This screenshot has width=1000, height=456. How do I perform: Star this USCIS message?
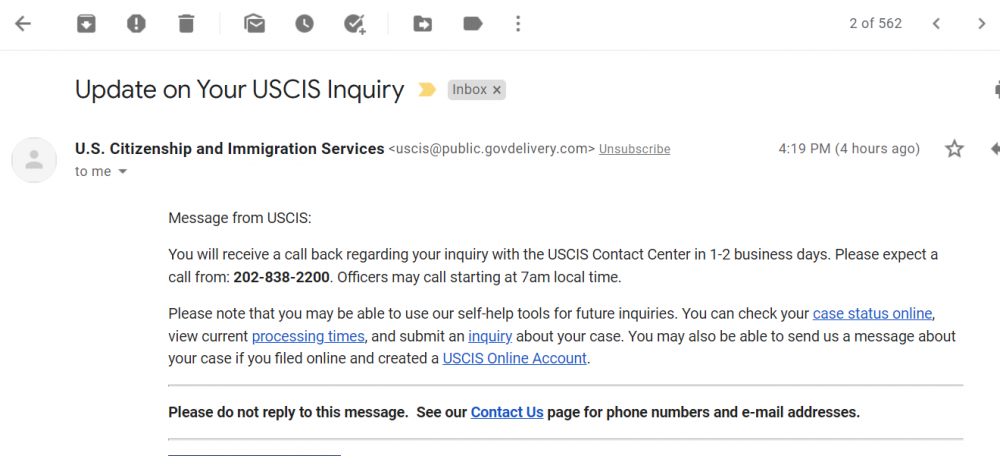tap(954, 149)
